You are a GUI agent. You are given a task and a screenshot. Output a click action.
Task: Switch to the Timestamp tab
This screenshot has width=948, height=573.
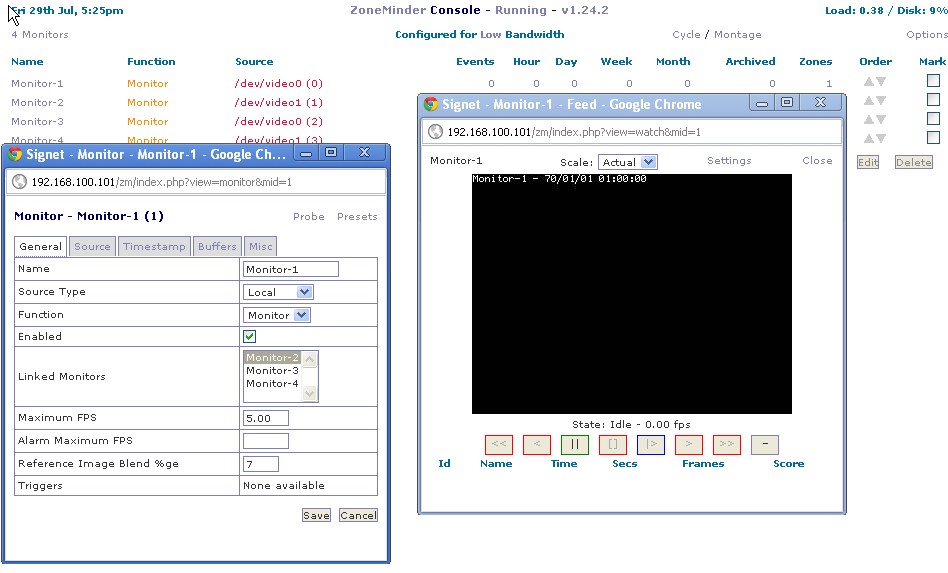154,247
